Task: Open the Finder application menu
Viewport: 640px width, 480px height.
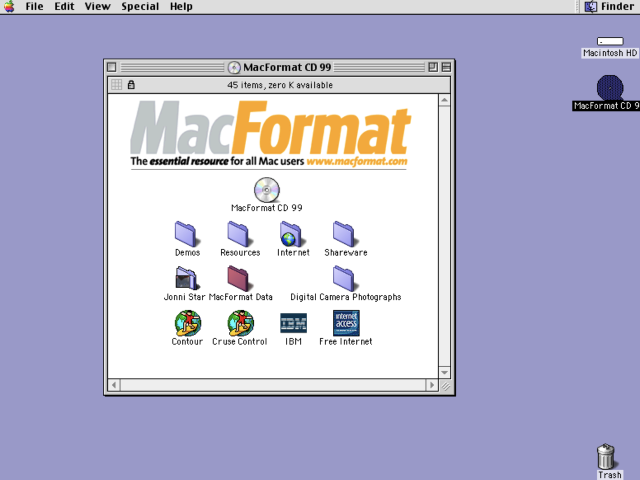Action: click(610, 7)
